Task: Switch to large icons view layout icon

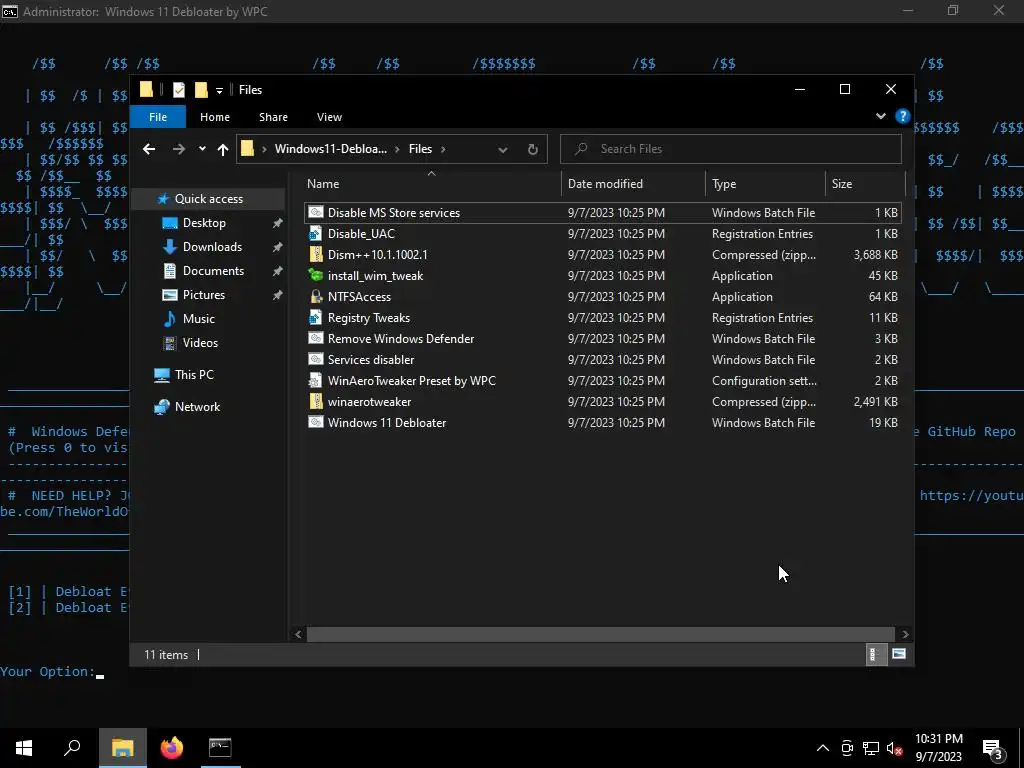Action: 899,654
